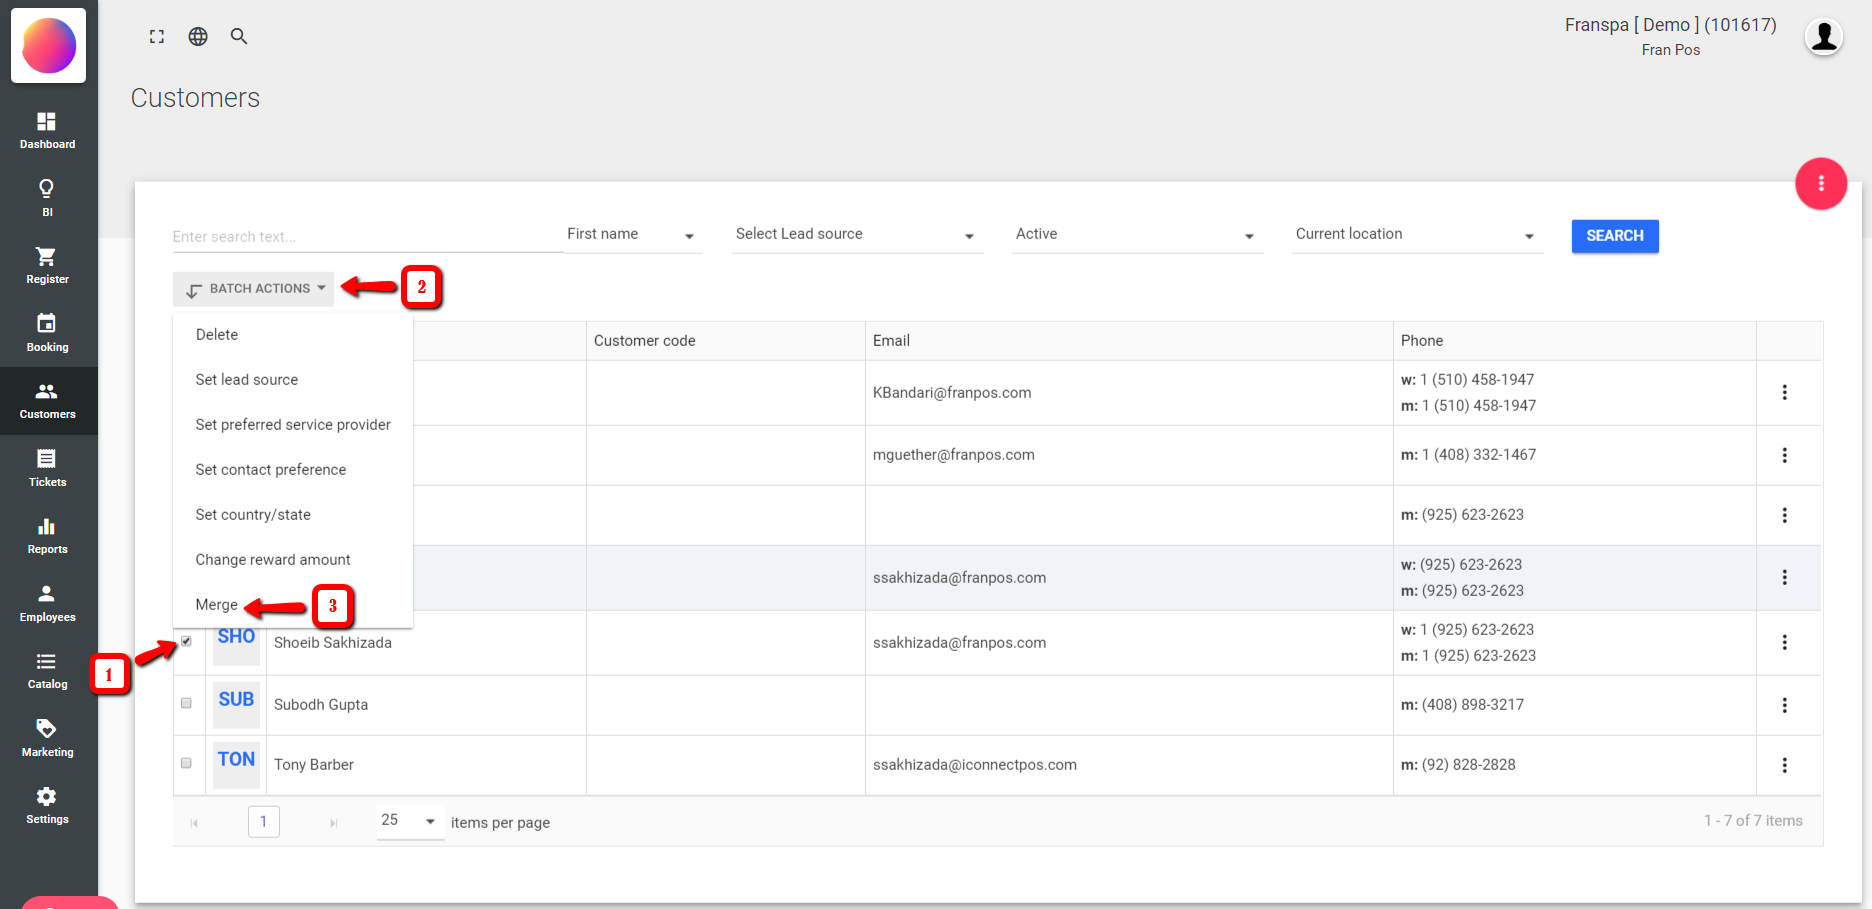Screen dimensions: 1872x909
Task: Open Marketing tag icon in sidebar
Action: 47,729
